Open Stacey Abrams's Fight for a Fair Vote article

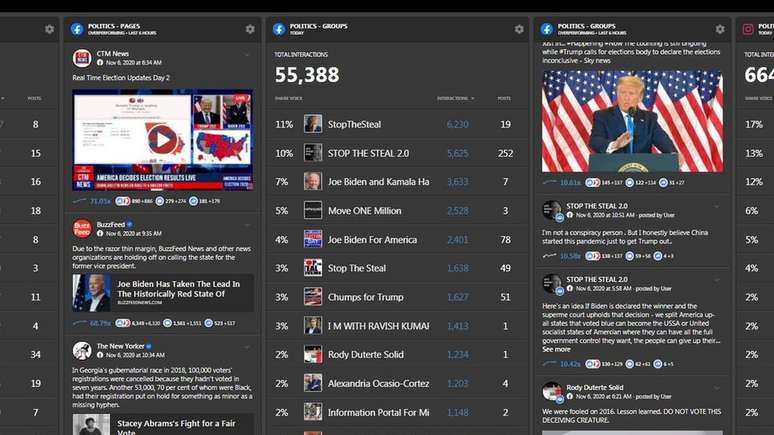click(x=163, y=425)
